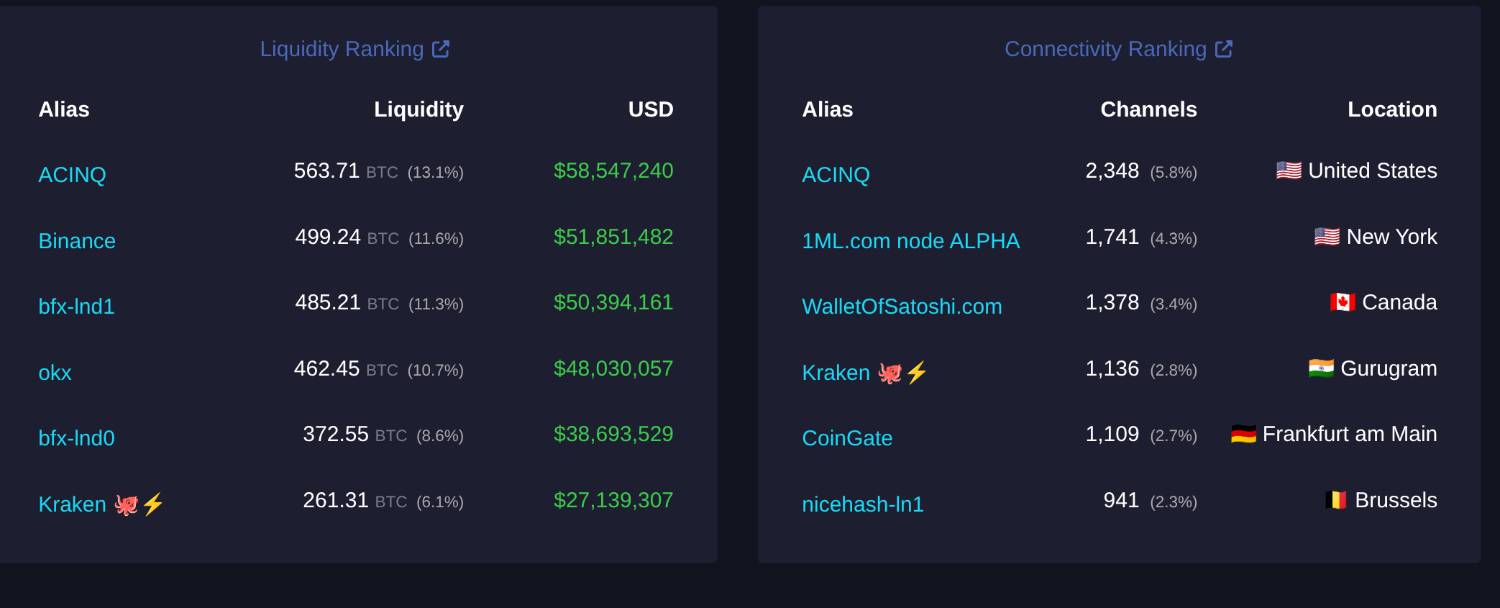Click the United States flag icon

(1288, 171)
